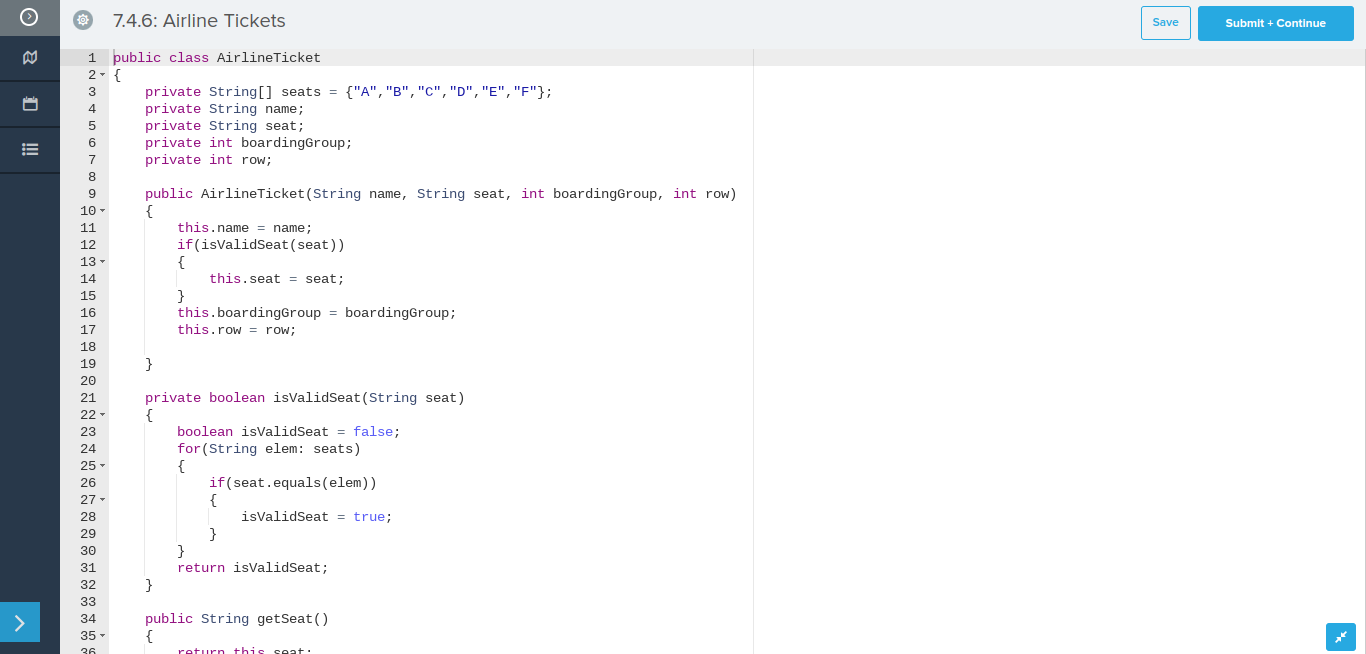Click the boardingGroup field declaration line
The height and width of the screenshot is (654, 1366).
tap(248, 143)
